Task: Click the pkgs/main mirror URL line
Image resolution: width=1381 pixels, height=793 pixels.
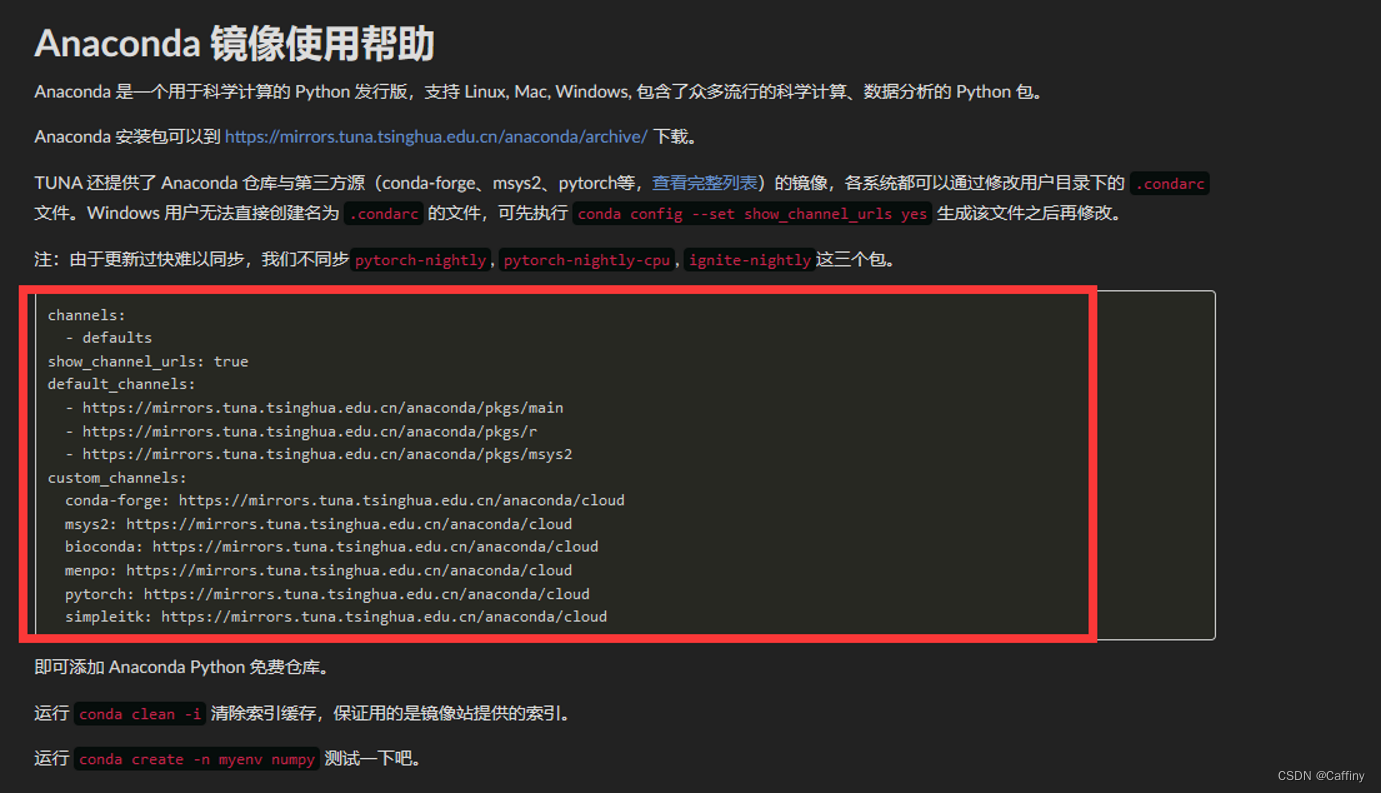Action: (314, 408)
